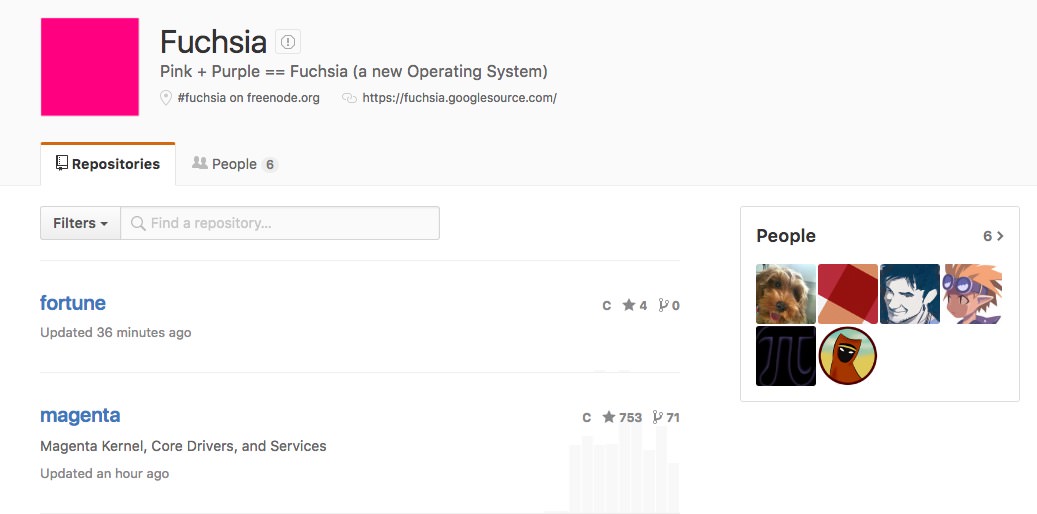Switch to the People tab
Viewport: 1037px width, 514px height.
coord(235,164)
